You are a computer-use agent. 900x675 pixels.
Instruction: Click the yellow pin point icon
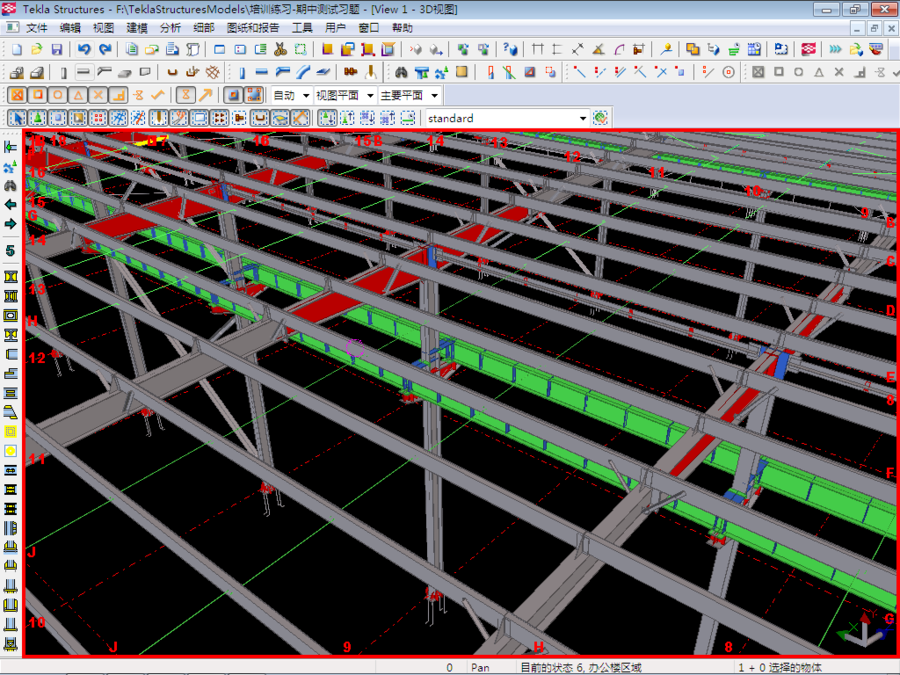tap(666, 49)
